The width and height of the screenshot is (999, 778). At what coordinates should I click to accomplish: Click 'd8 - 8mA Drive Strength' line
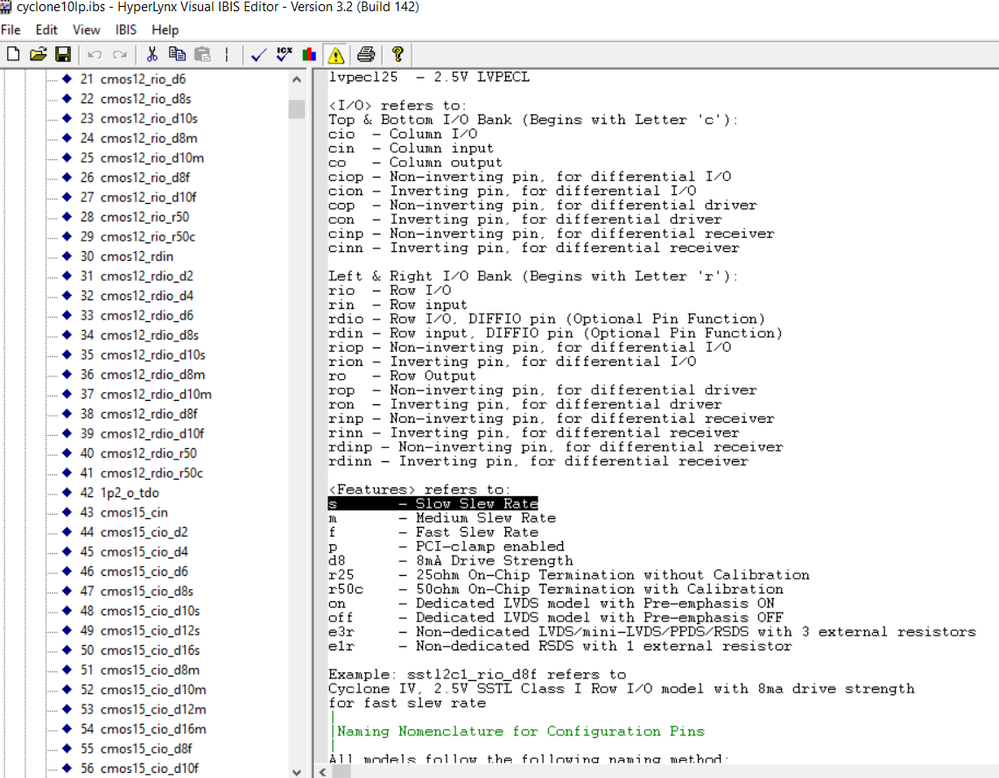[450, 561]
